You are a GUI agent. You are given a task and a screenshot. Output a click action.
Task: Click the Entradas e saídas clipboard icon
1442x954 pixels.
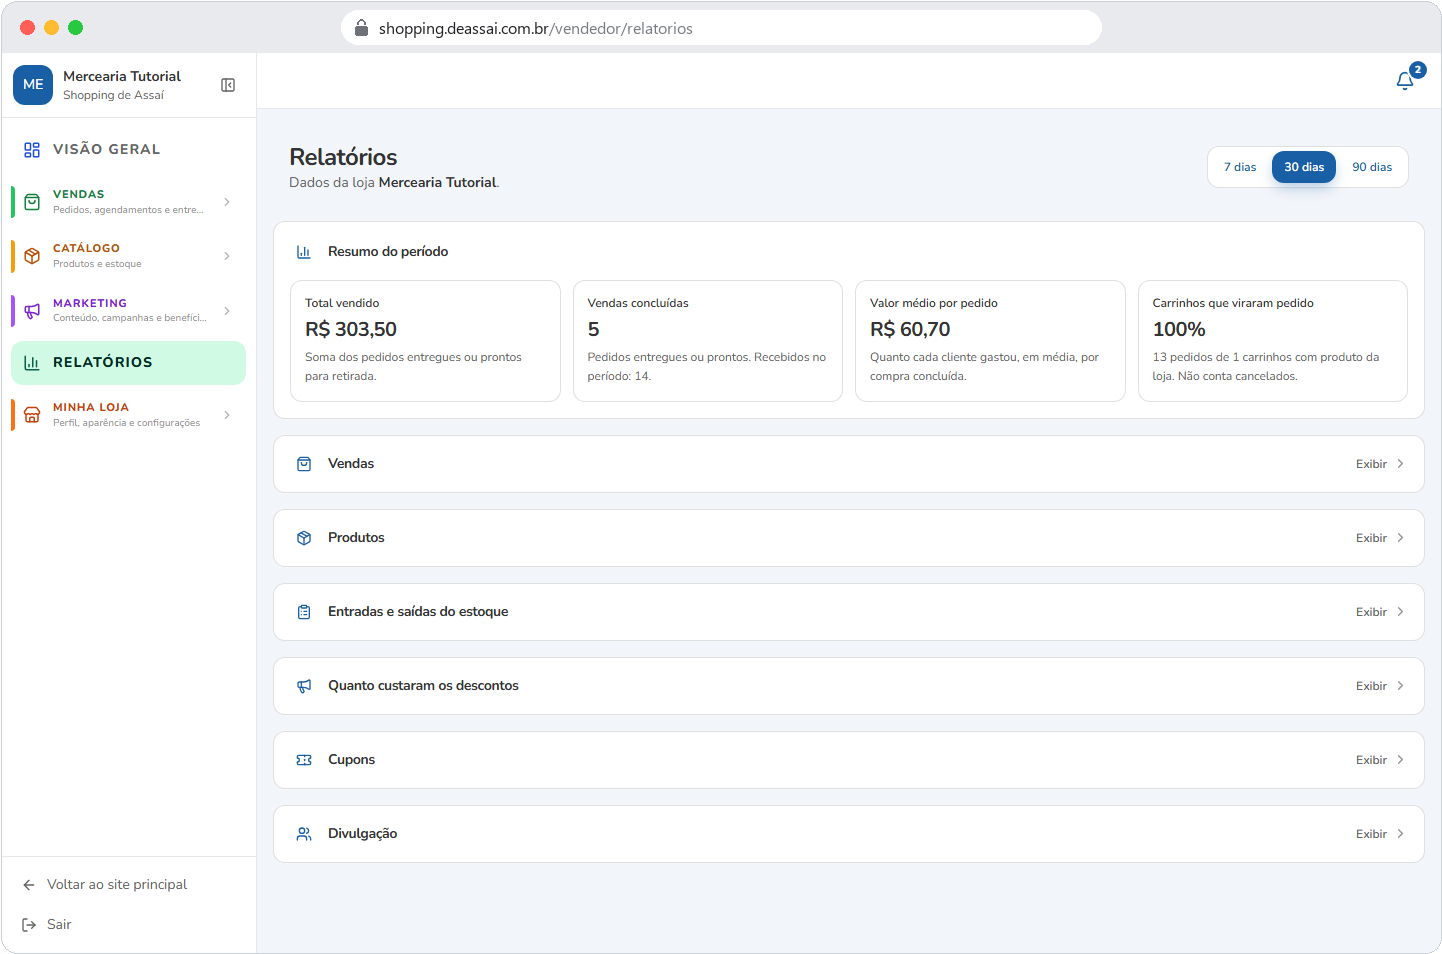(x=304, y=612)
